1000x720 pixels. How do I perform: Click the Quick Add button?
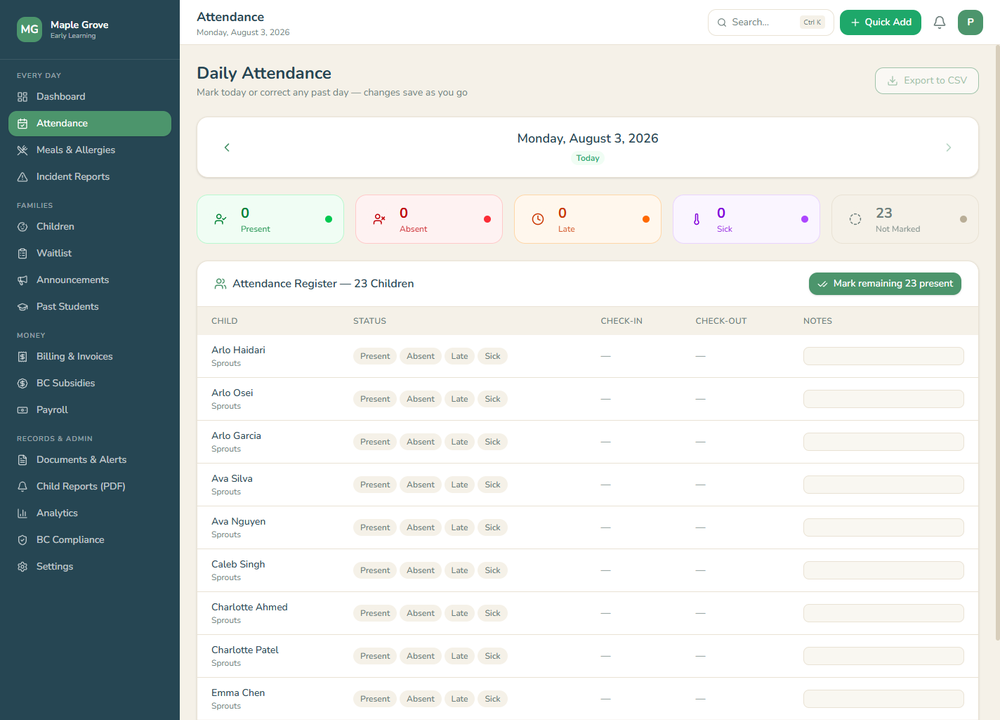pos(880,22)
